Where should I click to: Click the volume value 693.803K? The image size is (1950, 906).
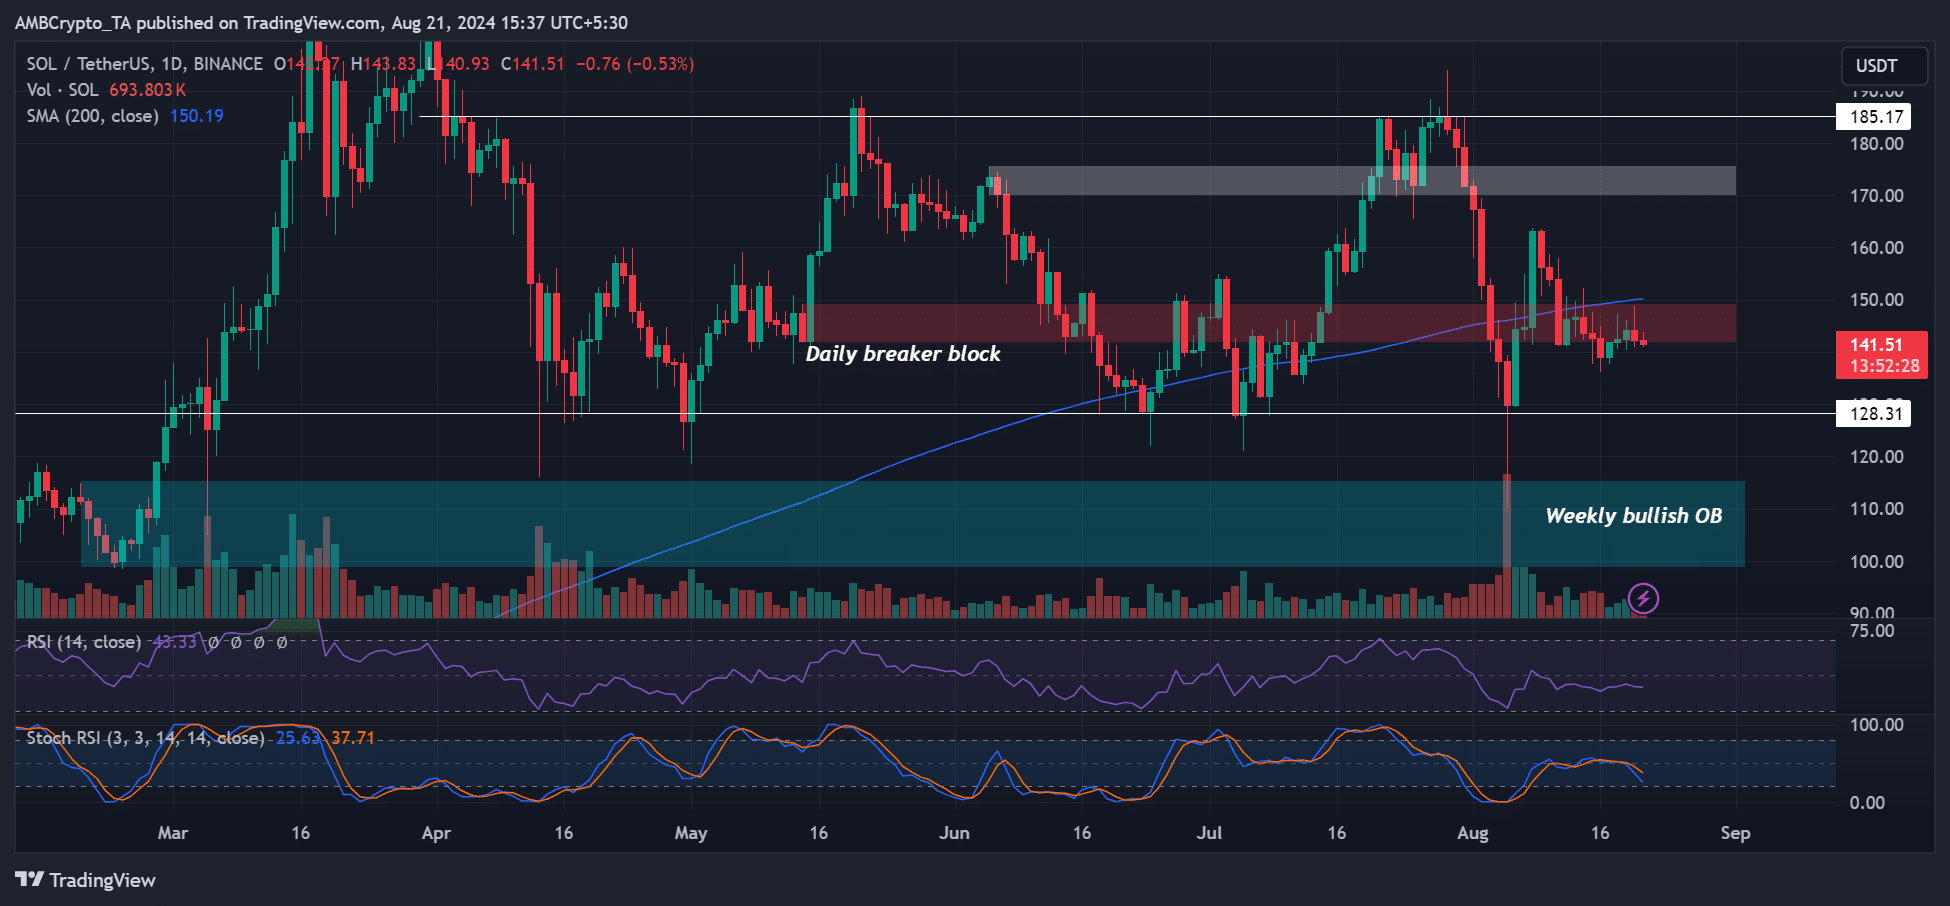tap(147, 90)
